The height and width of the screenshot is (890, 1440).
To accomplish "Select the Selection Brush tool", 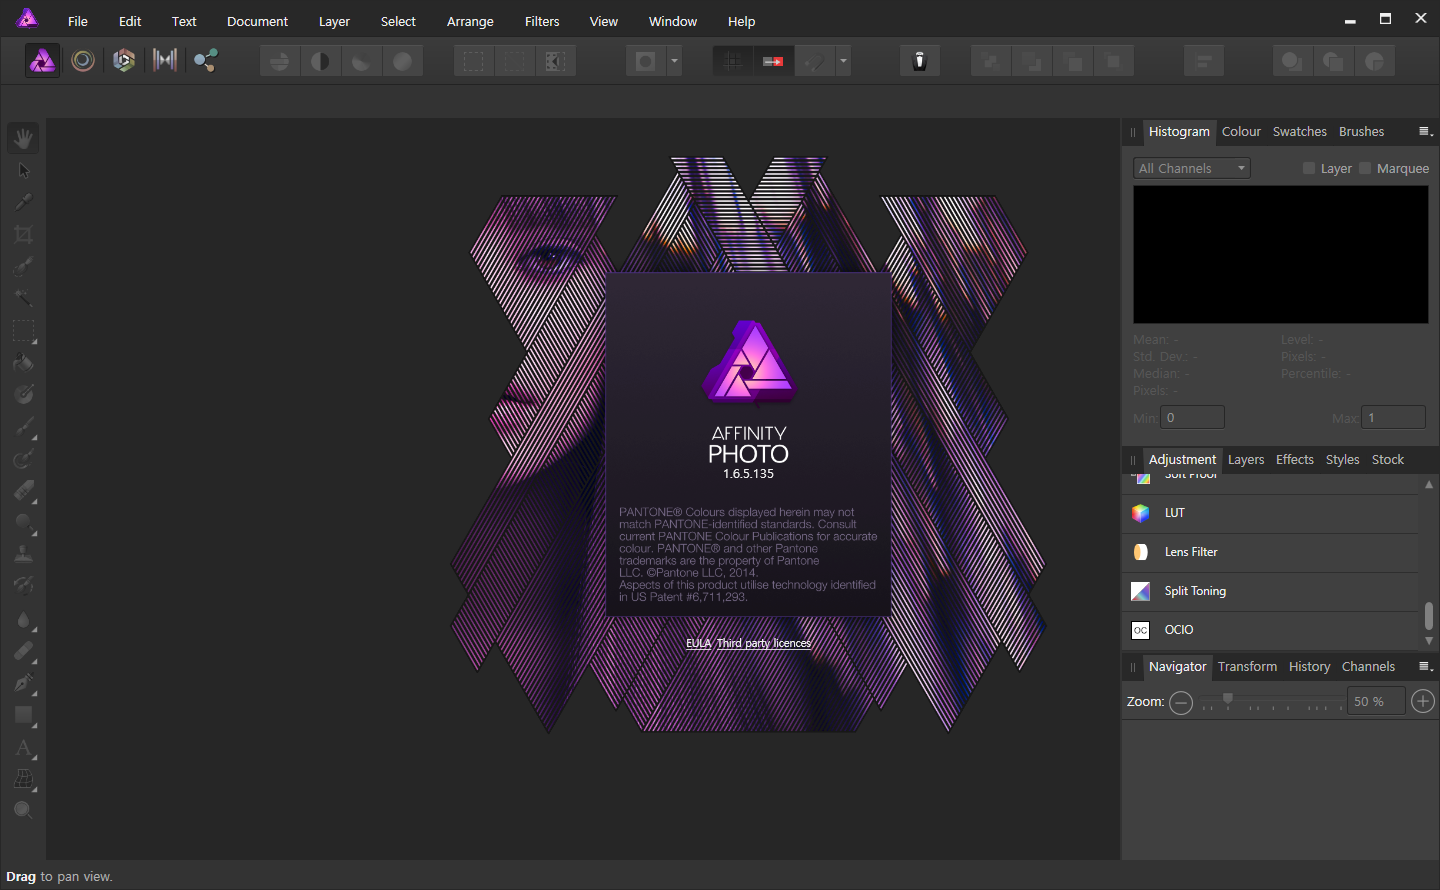I will tap(24, 266).
